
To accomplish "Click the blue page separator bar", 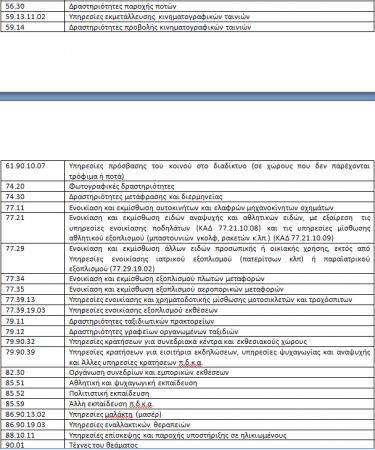I will (x=187, y=96).
